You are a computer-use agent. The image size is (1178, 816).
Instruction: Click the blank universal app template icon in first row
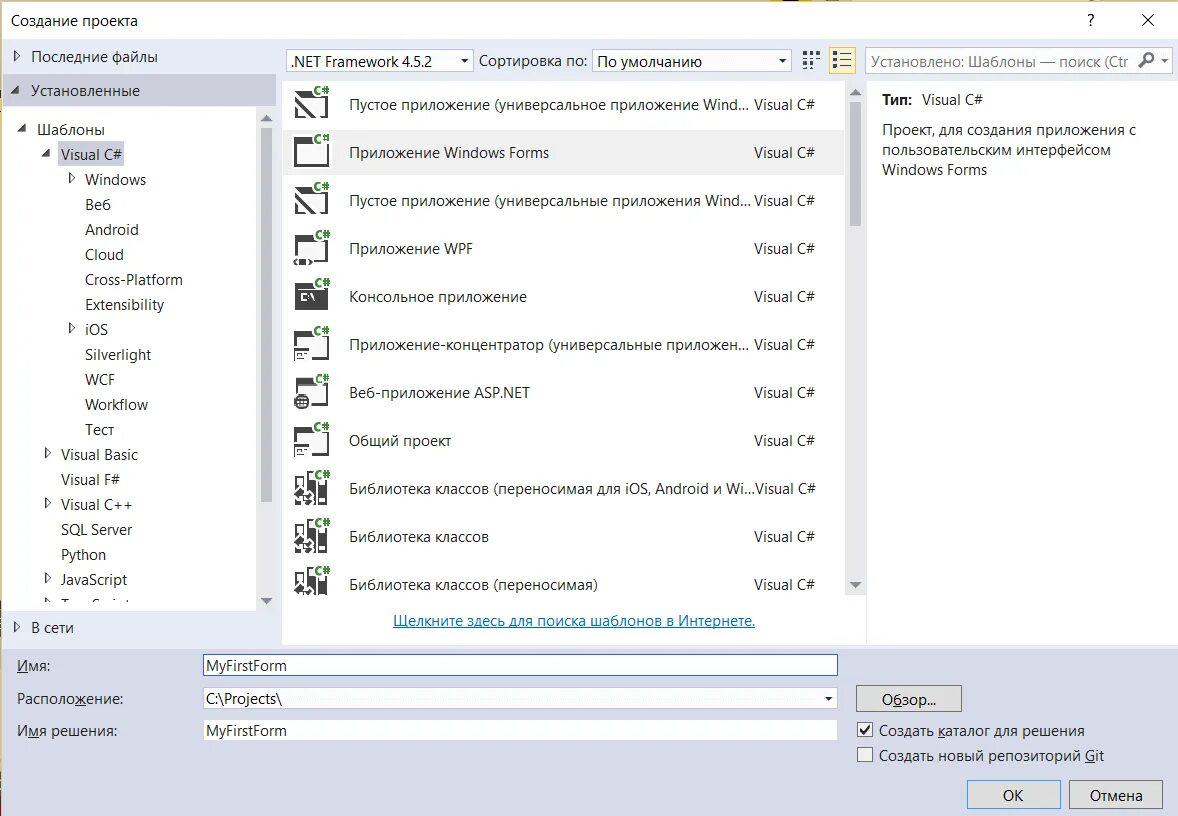pos(311,104)
